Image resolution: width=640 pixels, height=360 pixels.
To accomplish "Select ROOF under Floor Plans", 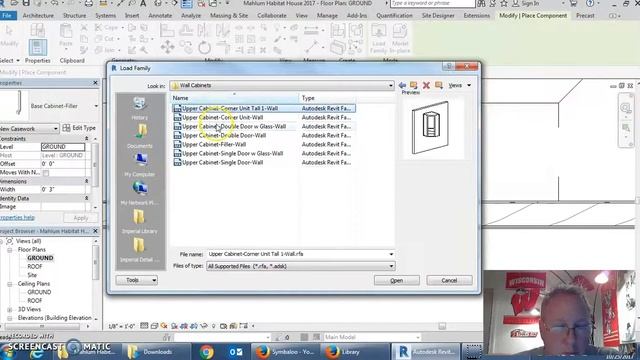I will pyautogui.click(x=35, y=267).
